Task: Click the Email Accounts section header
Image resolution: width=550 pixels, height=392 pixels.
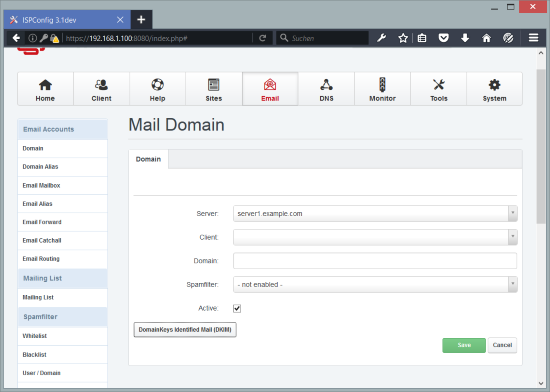Action: [62, 129]
